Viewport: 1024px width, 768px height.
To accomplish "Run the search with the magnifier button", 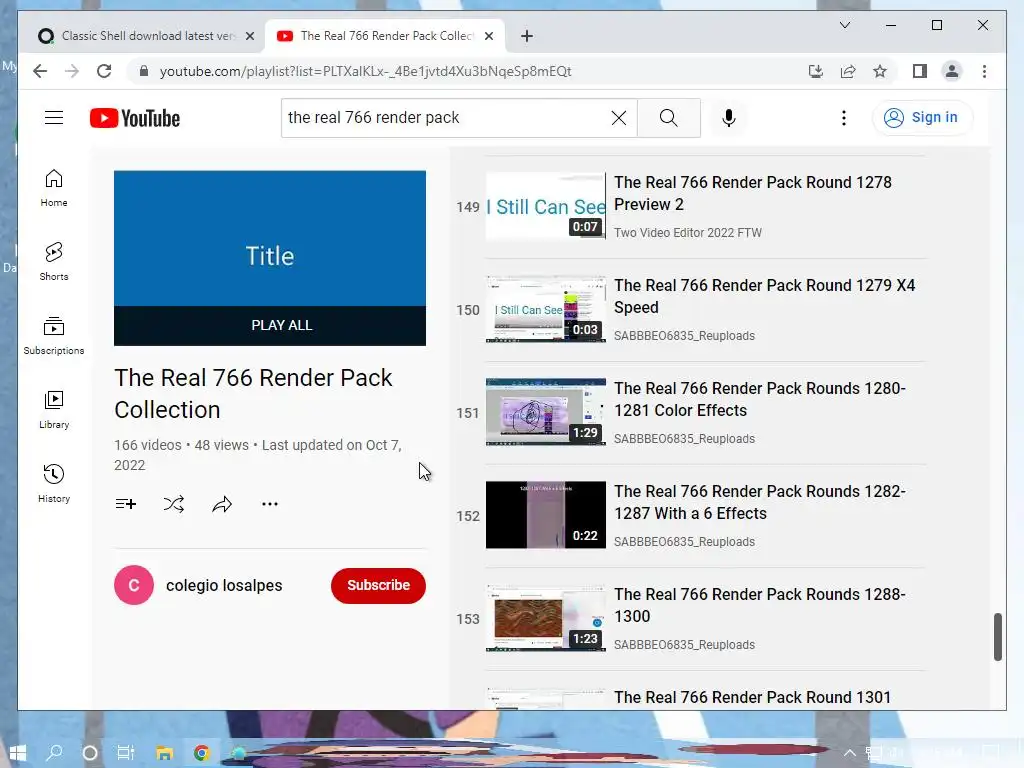I will (668, 118).
